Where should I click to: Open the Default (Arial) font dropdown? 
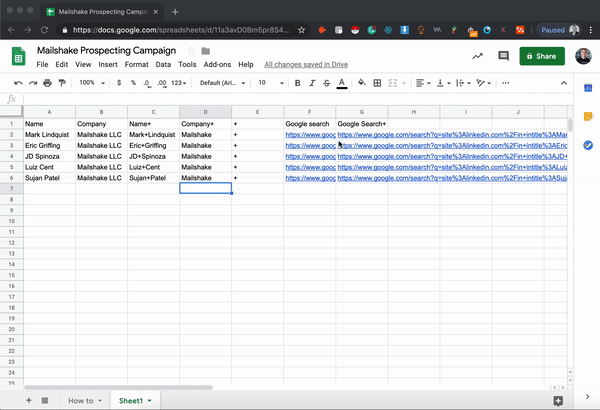(x=222, y=83)
